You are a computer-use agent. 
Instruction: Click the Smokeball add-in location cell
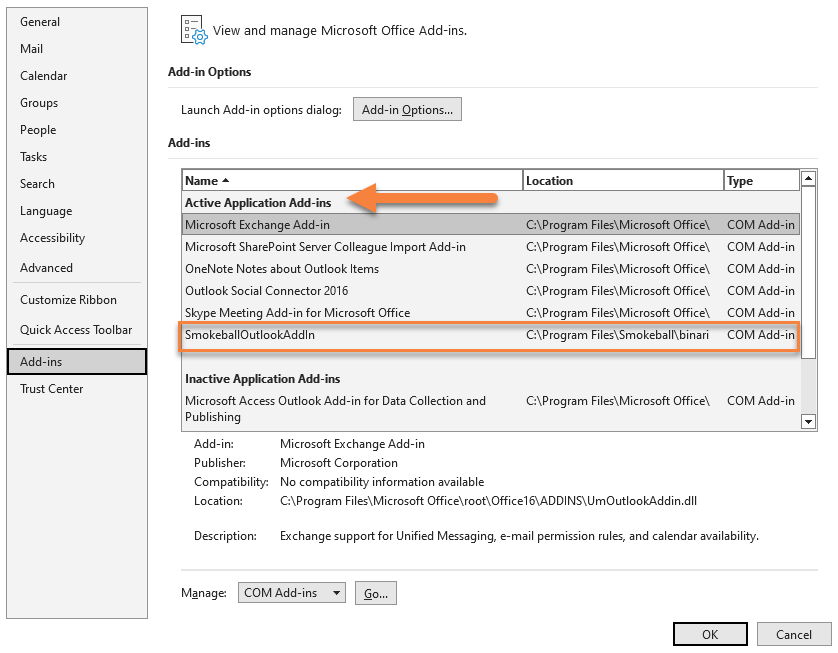pos(617,335)
